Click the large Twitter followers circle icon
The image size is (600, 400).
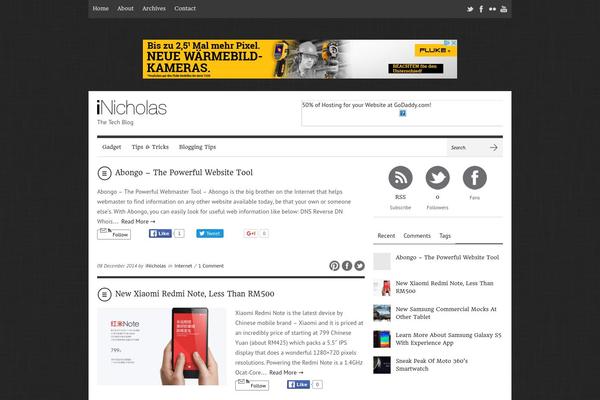click(x=437, y=178)
